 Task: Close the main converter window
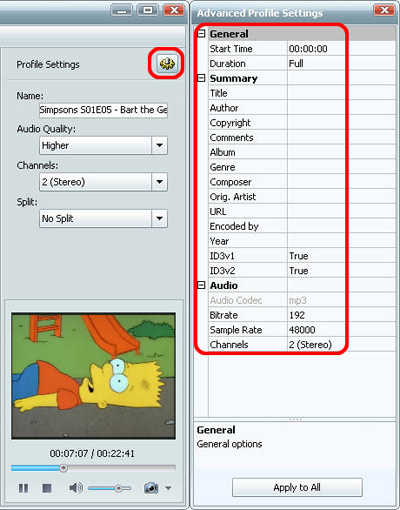pos(174,10)
